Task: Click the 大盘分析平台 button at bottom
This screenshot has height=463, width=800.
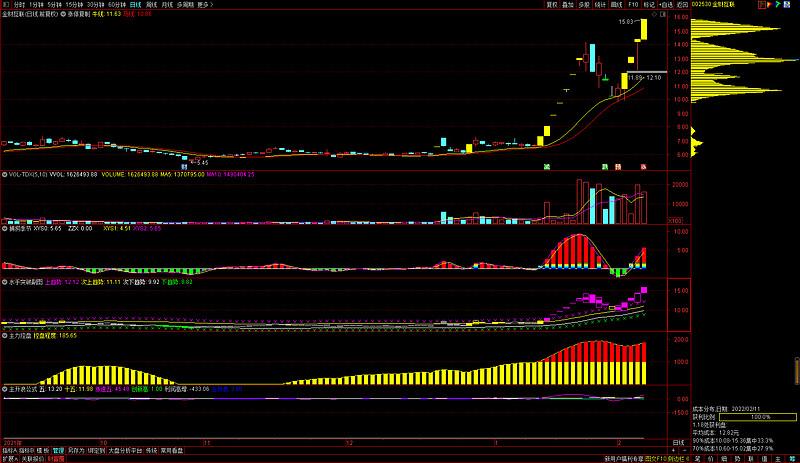Action: (x=124, y=451)
